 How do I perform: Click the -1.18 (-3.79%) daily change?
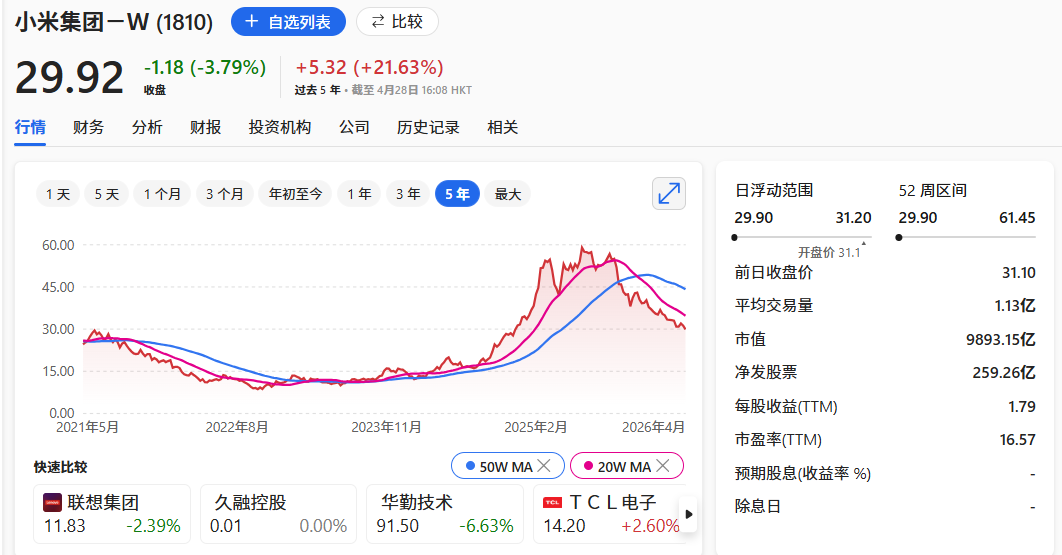point(205,67)
